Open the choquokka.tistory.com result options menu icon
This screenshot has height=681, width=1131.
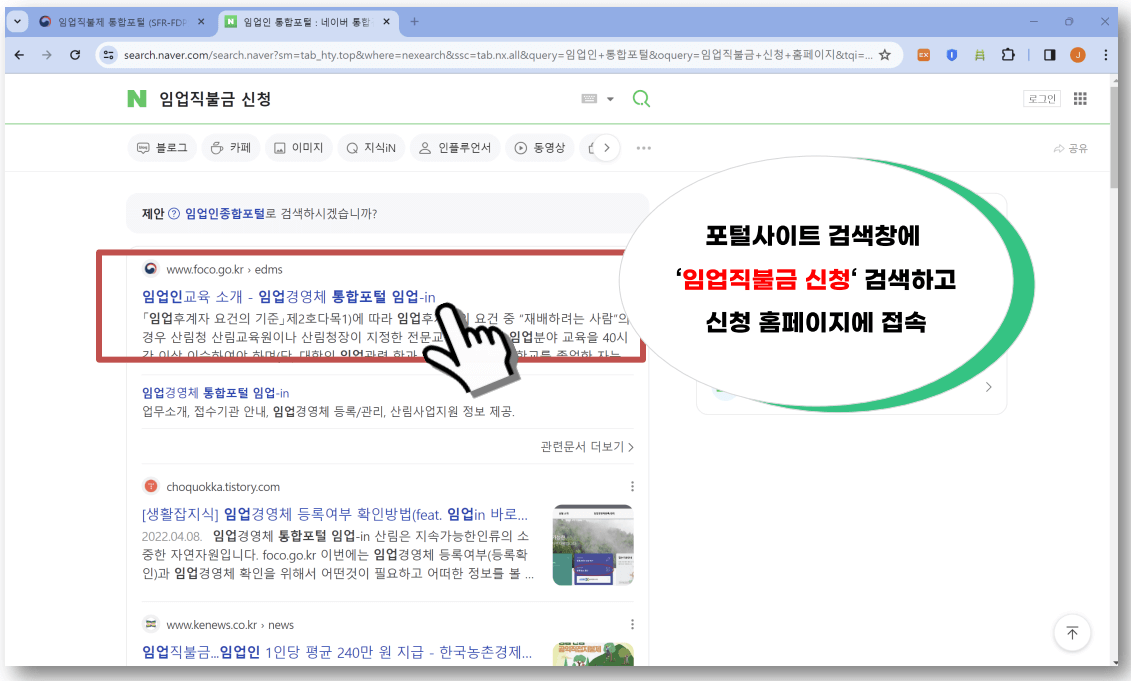pyautogui.click(x=632, y=485)
